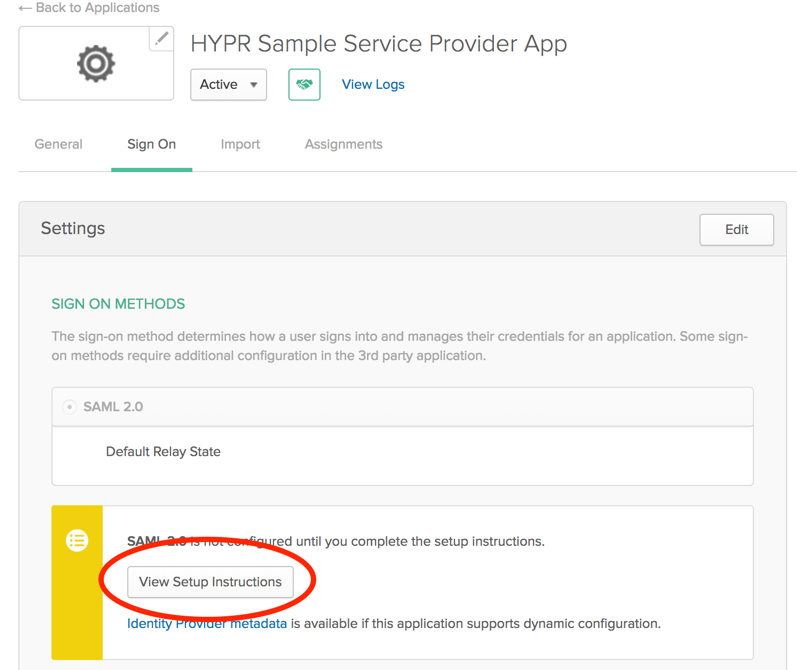This screenshot has width=797, height=670.
Task: Click the pencil edit logo icon
Action: pyautogui.click(x=161, y=39)
